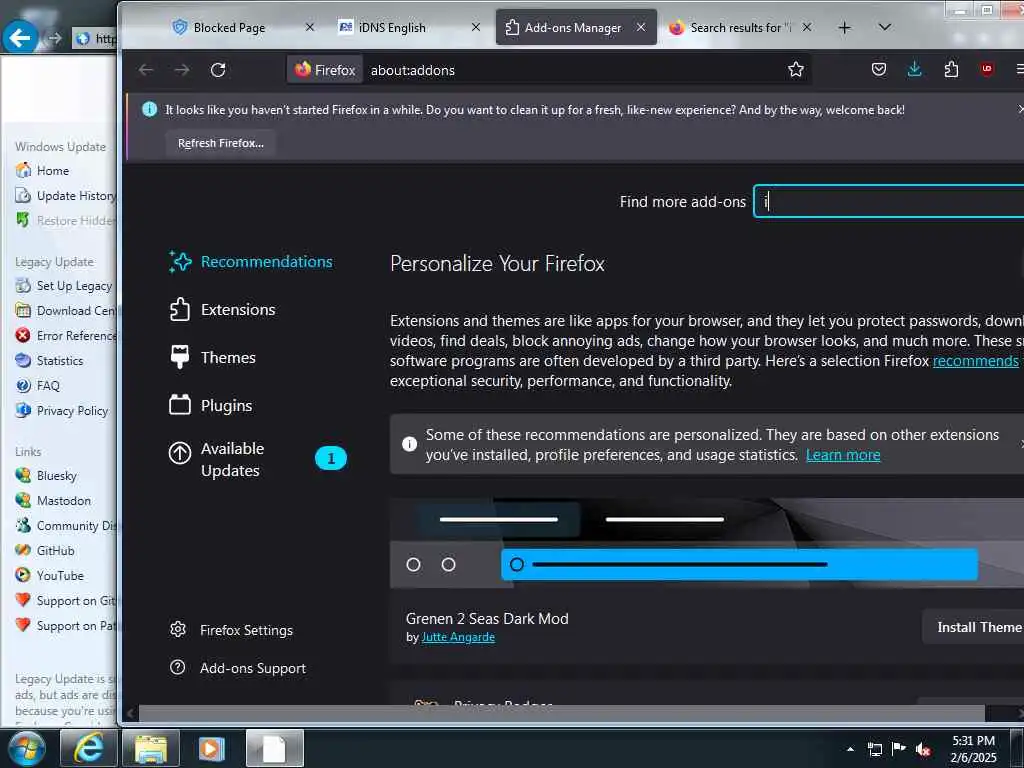Open the Themes category
This screenshot has width=1024, height=768.
click(212, 357)
